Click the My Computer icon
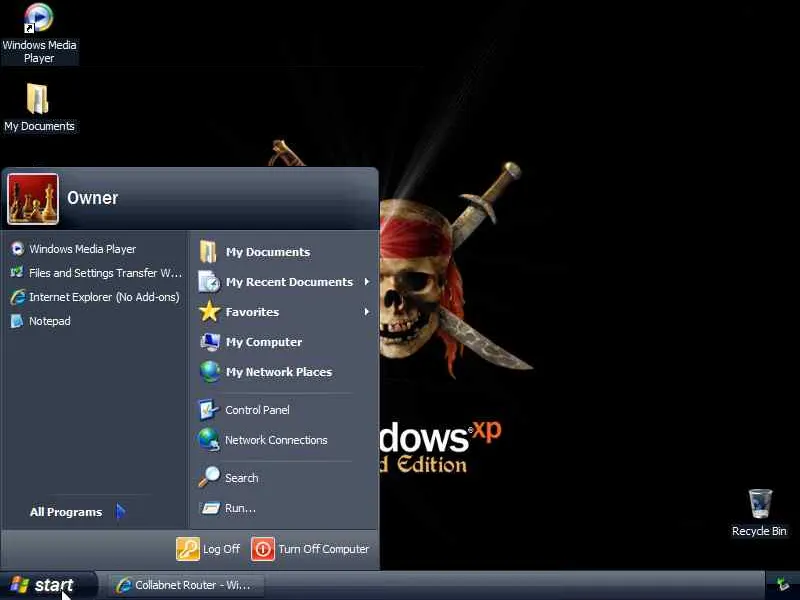This screenshot has width=800, height=600. [x=210, y=341]
